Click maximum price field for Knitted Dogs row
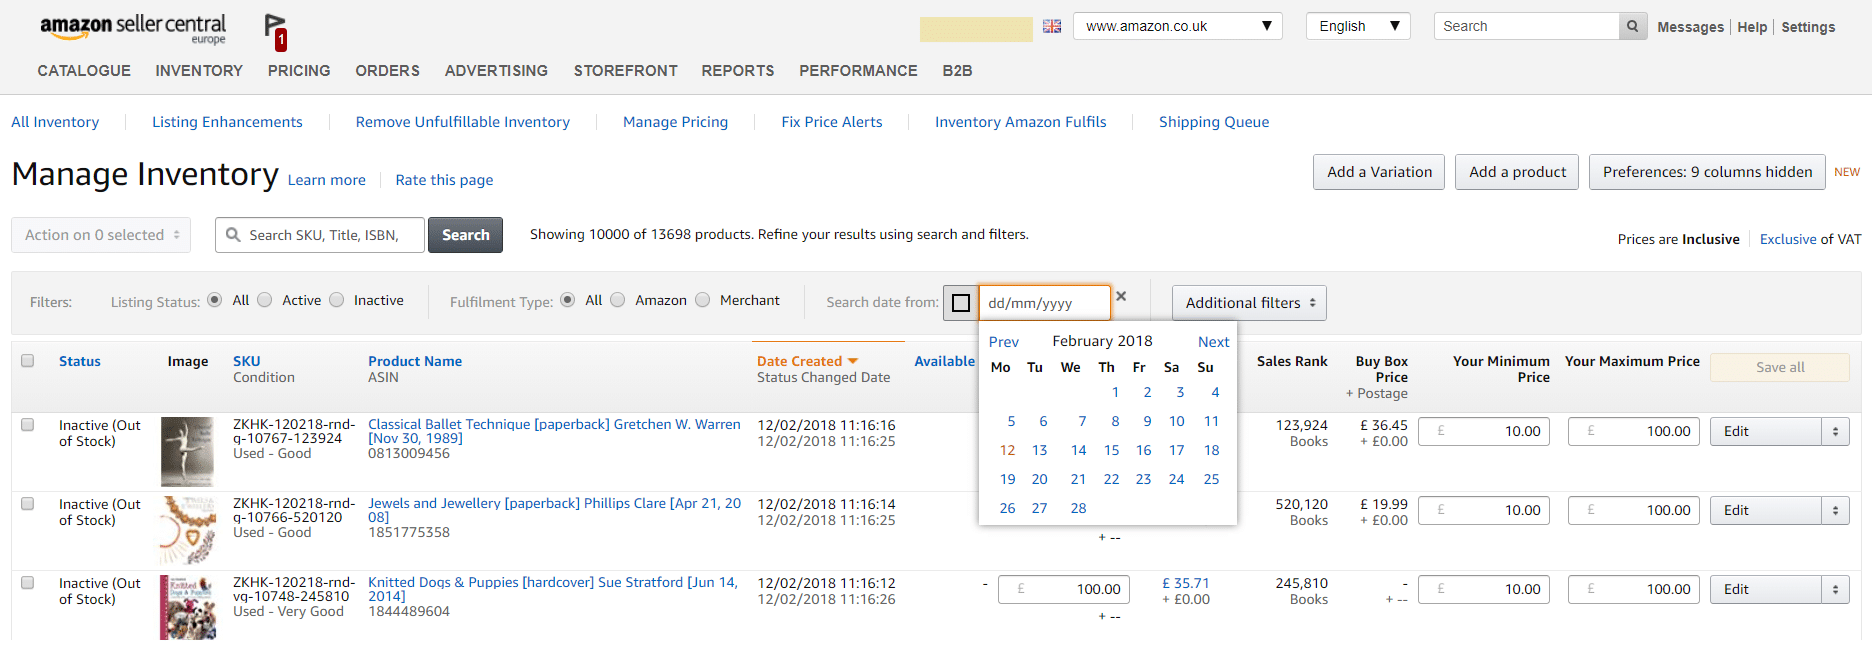 pos(1634,590)
